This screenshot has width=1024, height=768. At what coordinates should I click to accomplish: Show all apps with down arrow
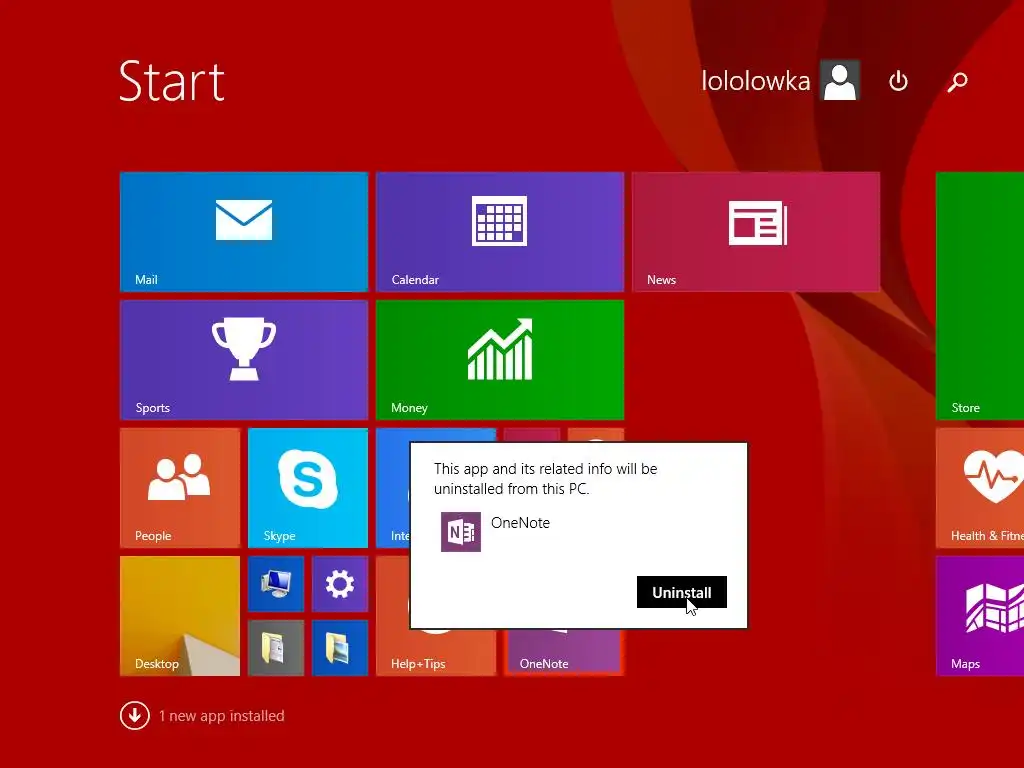[135, 716]
